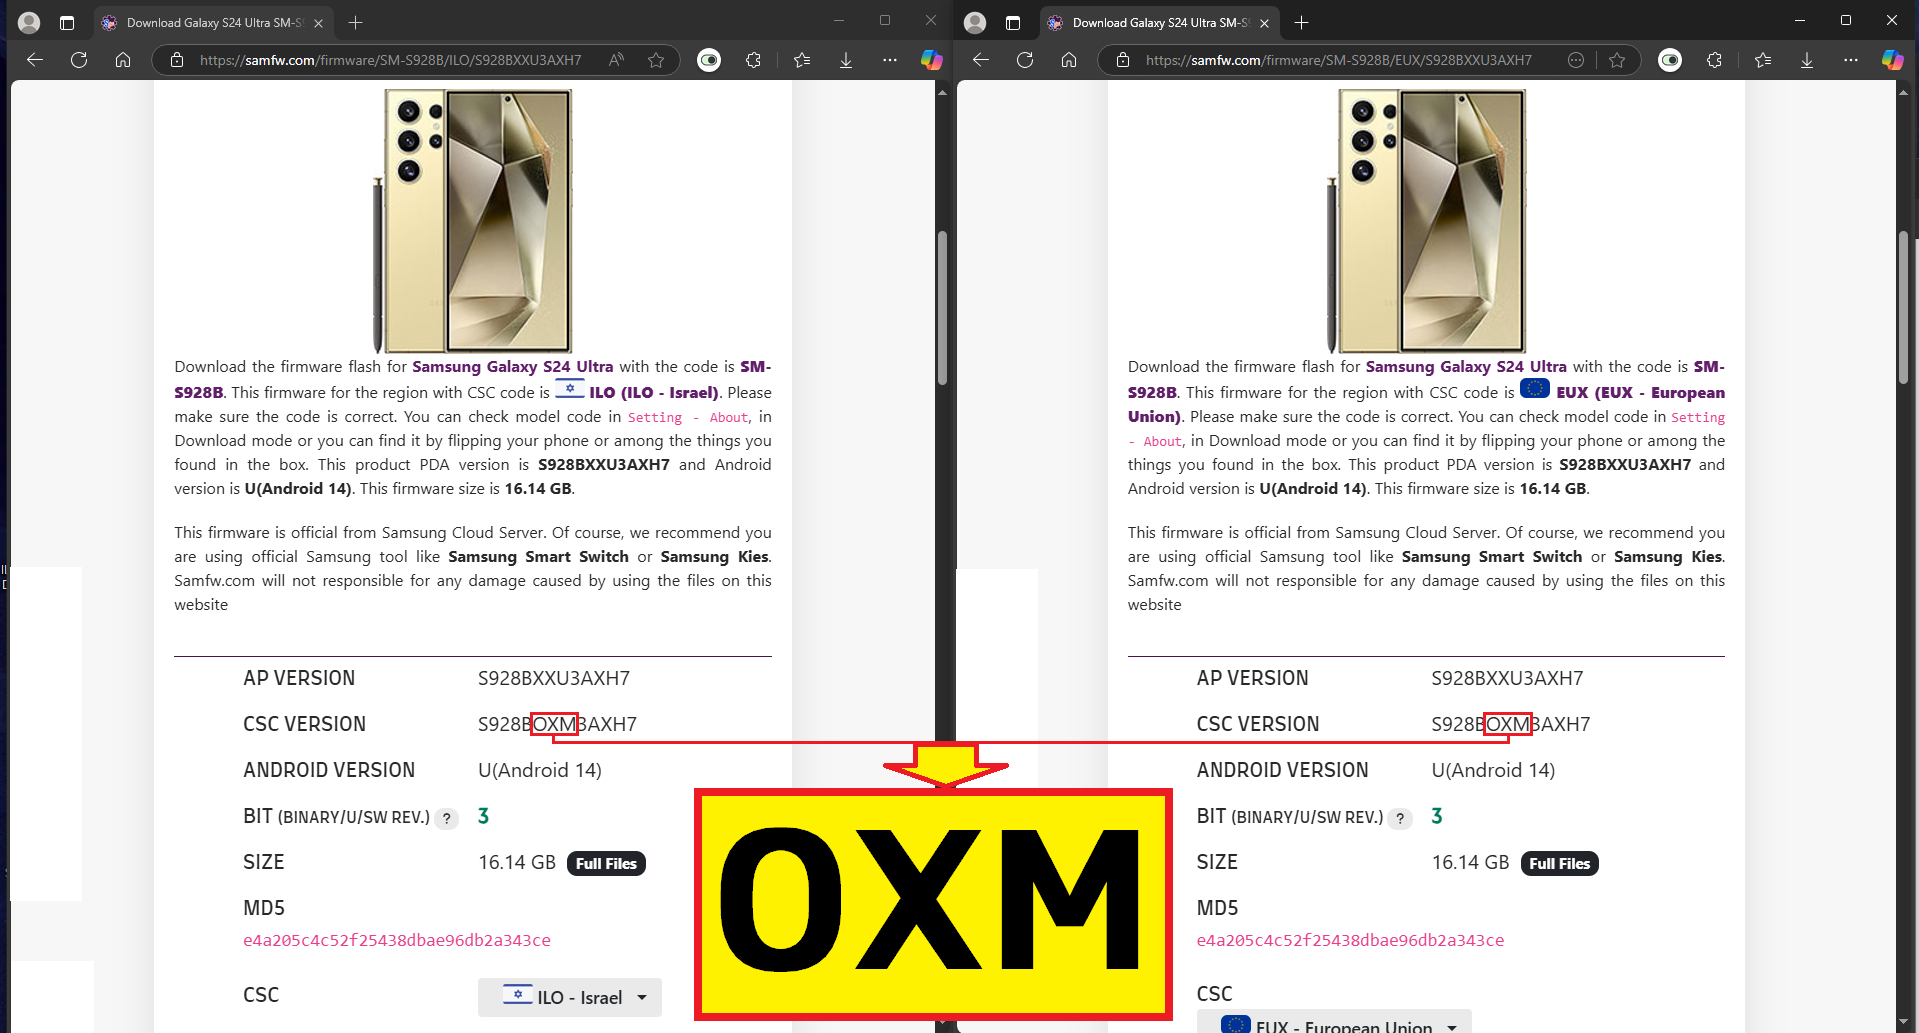1919x1033 pixels.
Task: Open profile icon in ILO window
Action: pyautogui.click(x=29, y=22)
